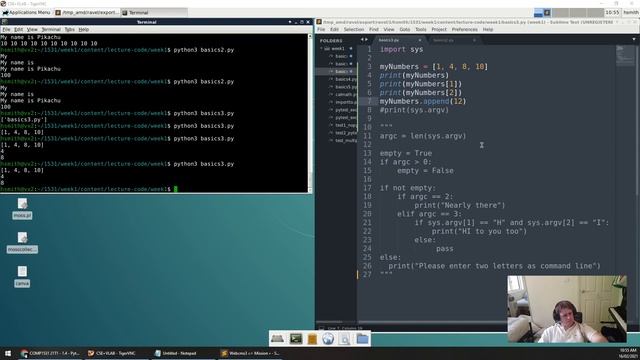640x360 pixels.
Task: Open the Terminal window's Help menu
Action: coord(84,29)
